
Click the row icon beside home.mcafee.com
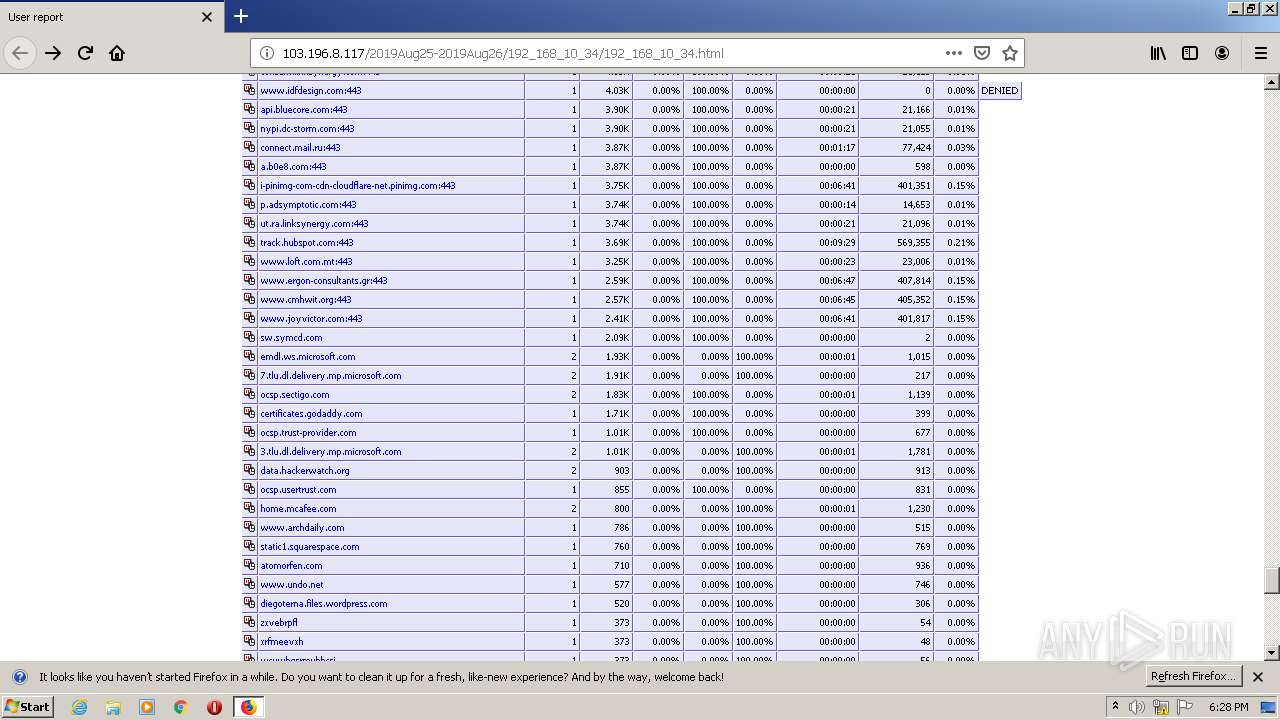pyautogui.click(x=250, y=508)
